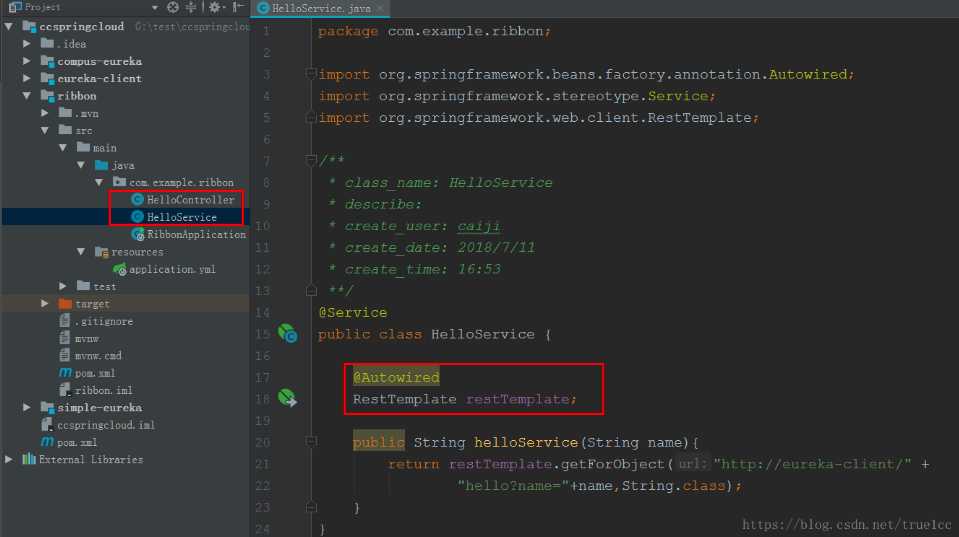Screen dimensions: 959x537
Task: Select ccspringcloud.iml file
Action: [105, 424]
